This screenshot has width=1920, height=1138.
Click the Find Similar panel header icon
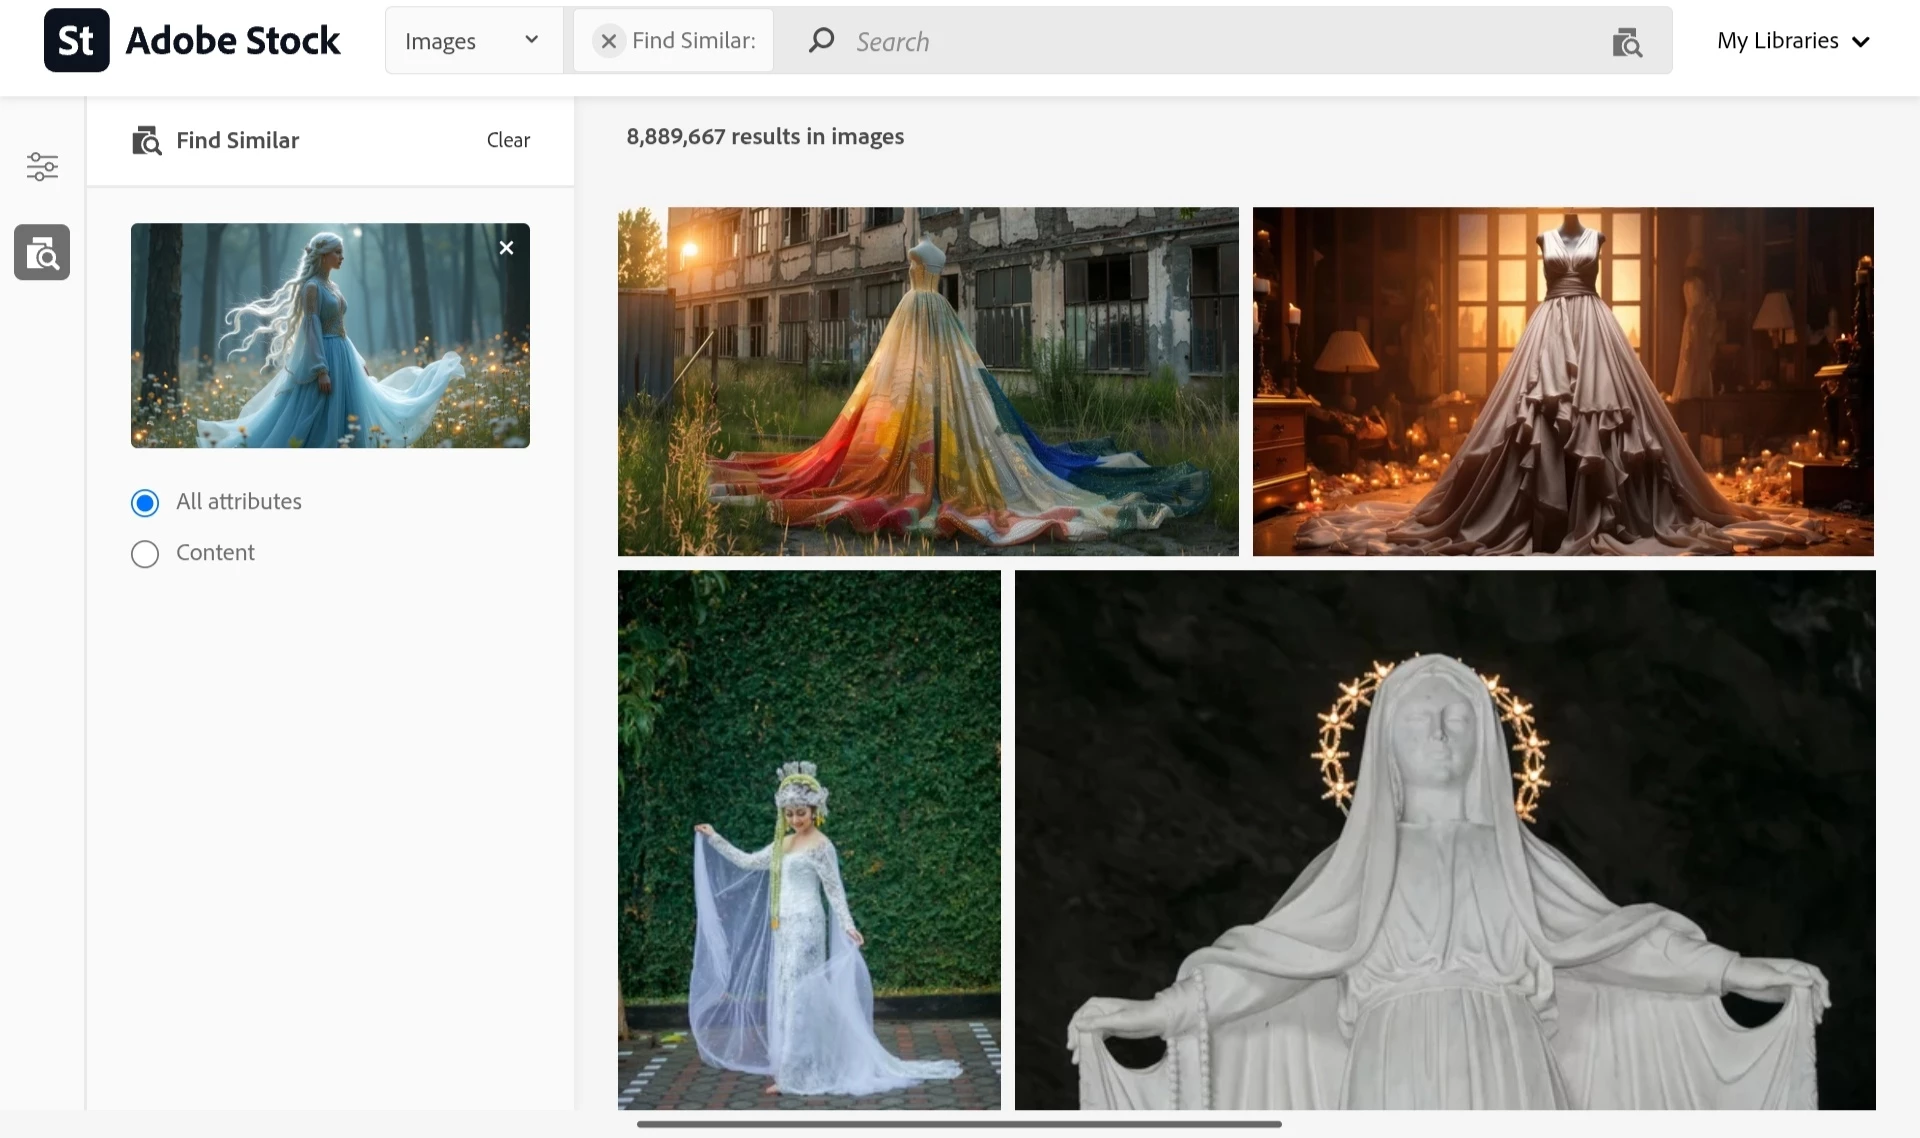(146, 141)
